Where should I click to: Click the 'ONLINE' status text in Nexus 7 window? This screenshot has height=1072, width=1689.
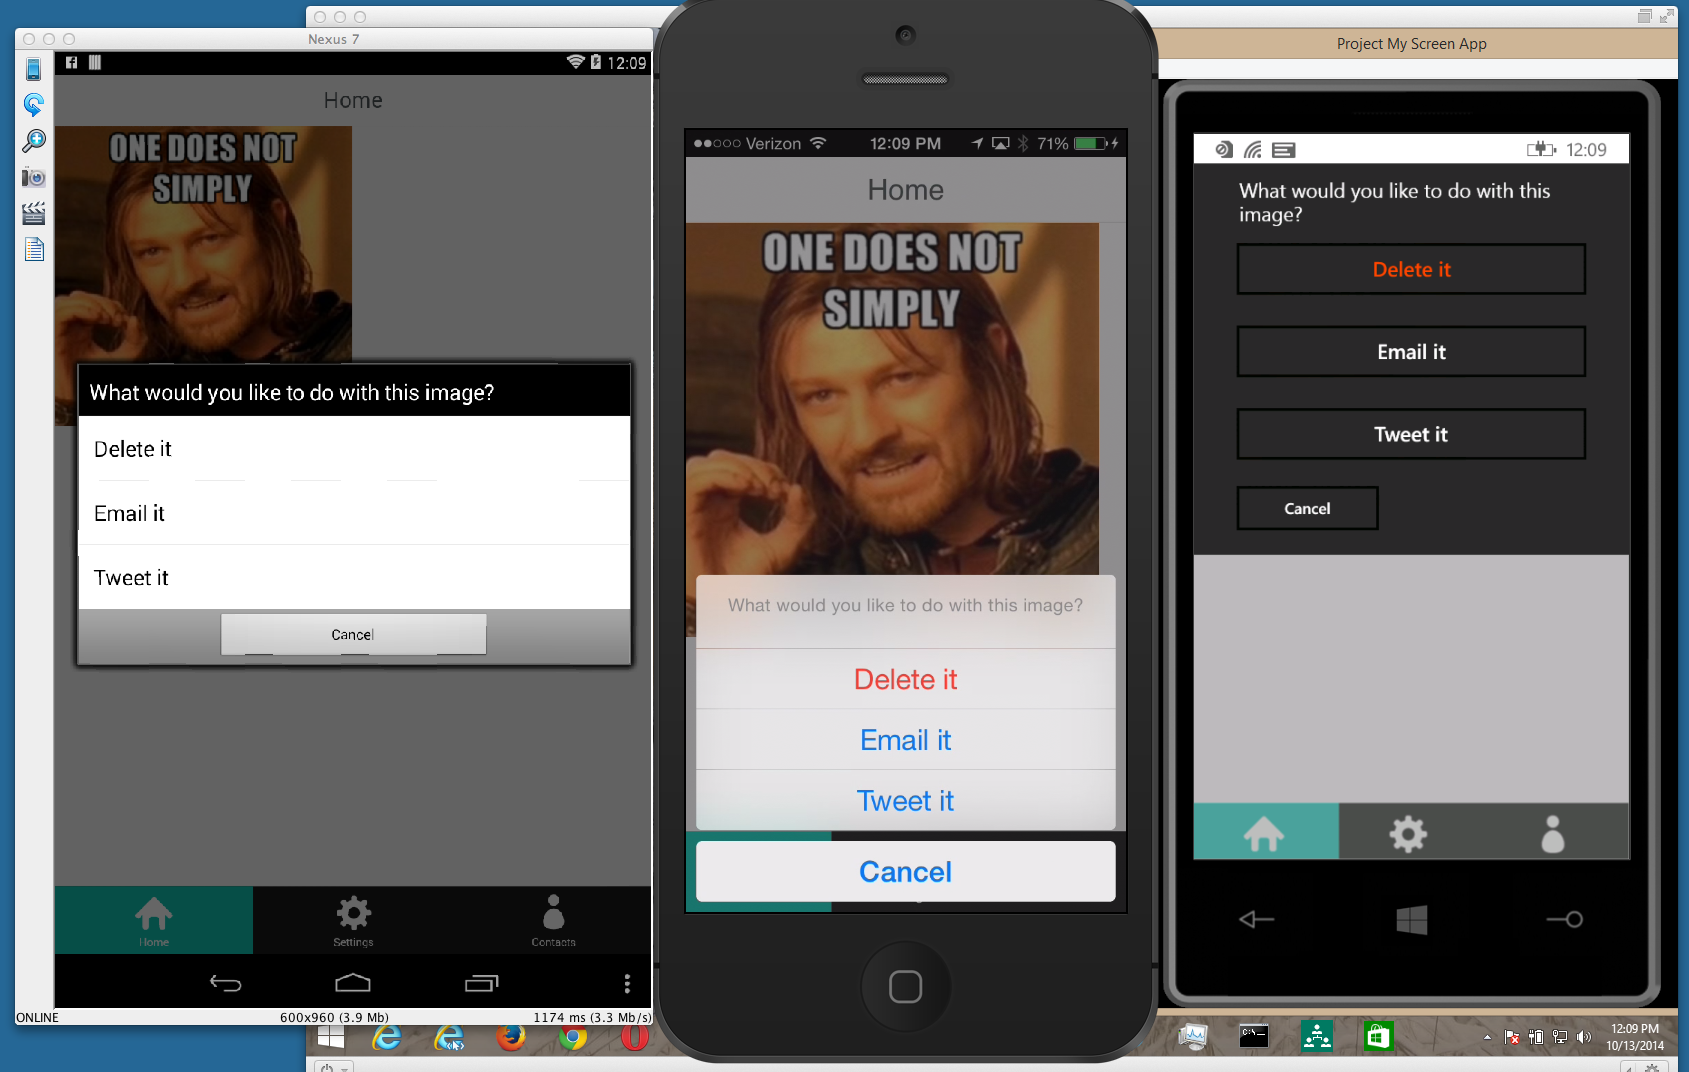coord(38,1017)
